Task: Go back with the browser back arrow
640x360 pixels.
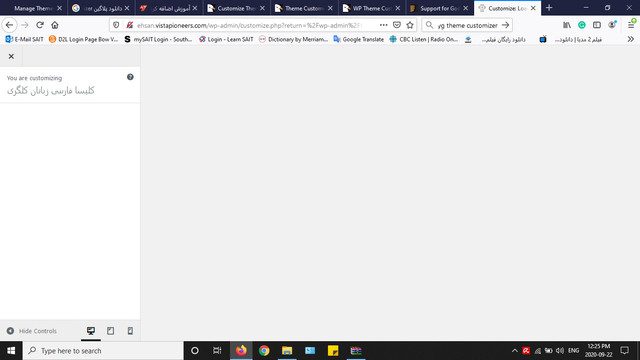Action: 9,25
